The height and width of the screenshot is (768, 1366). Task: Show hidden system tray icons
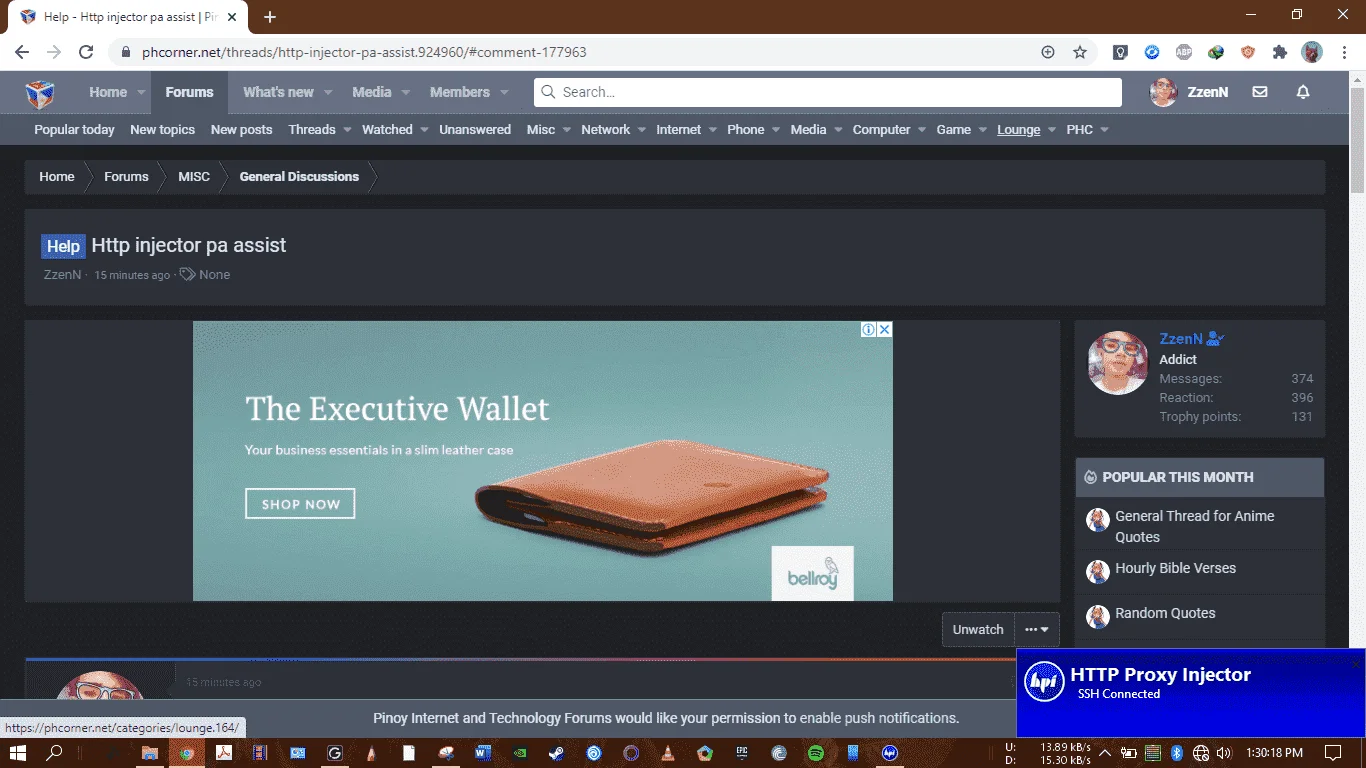(1105, 753)
